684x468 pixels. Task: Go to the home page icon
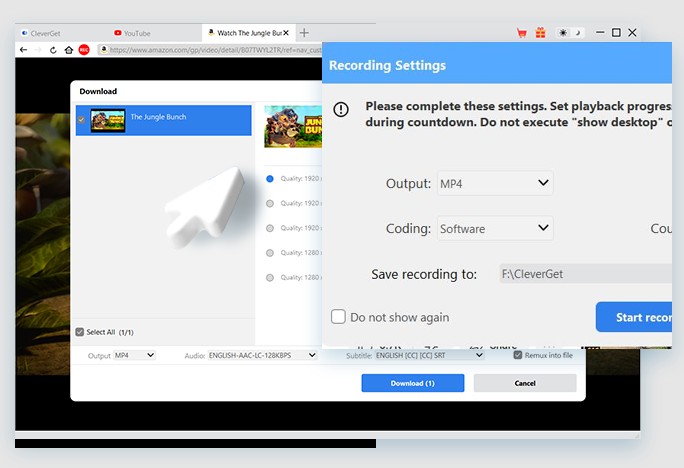click(68, 50)
